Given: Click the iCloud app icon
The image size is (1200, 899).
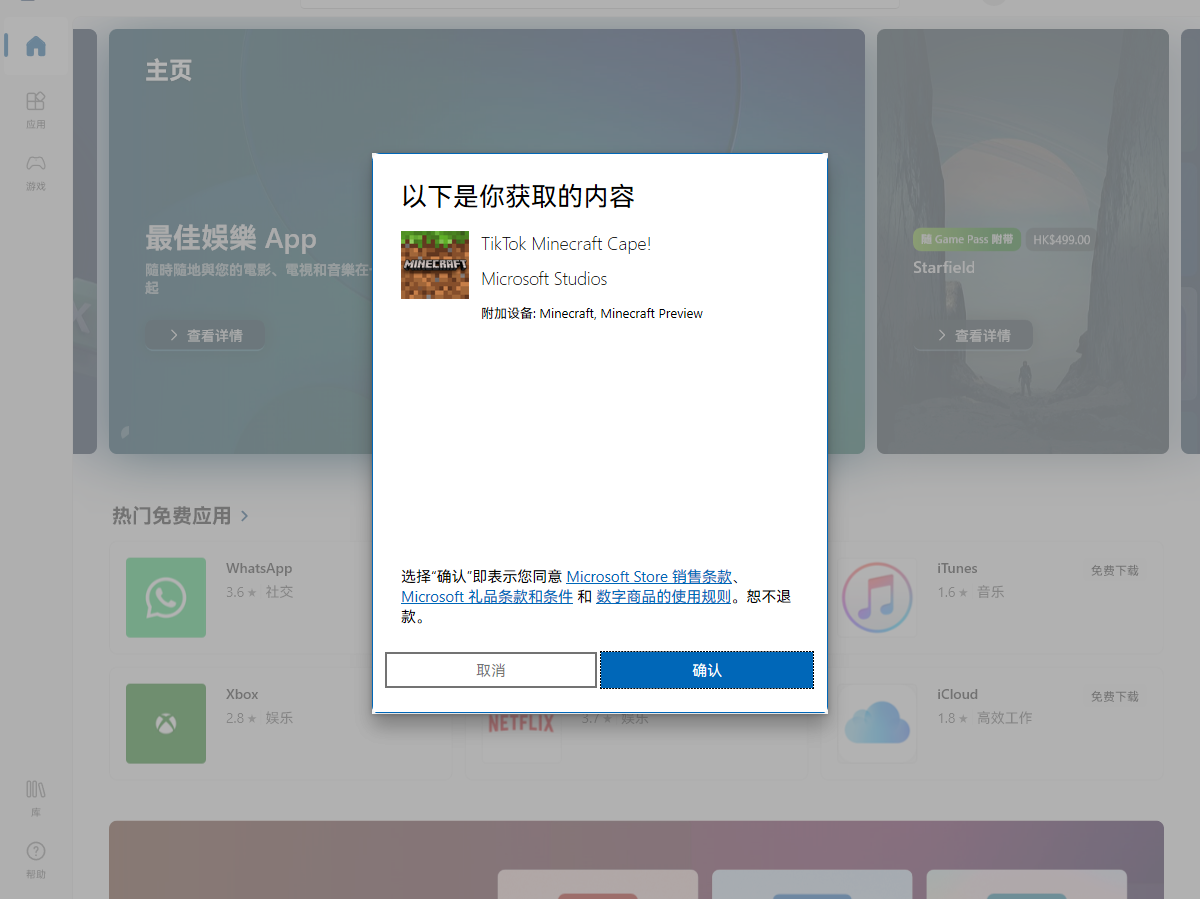Looking at the screenshot, I should [877, 723].
